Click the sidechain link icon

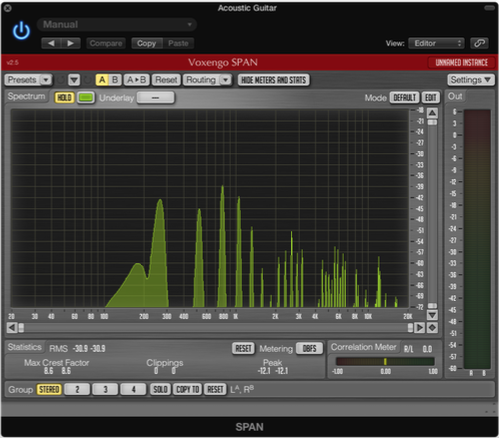479,43
